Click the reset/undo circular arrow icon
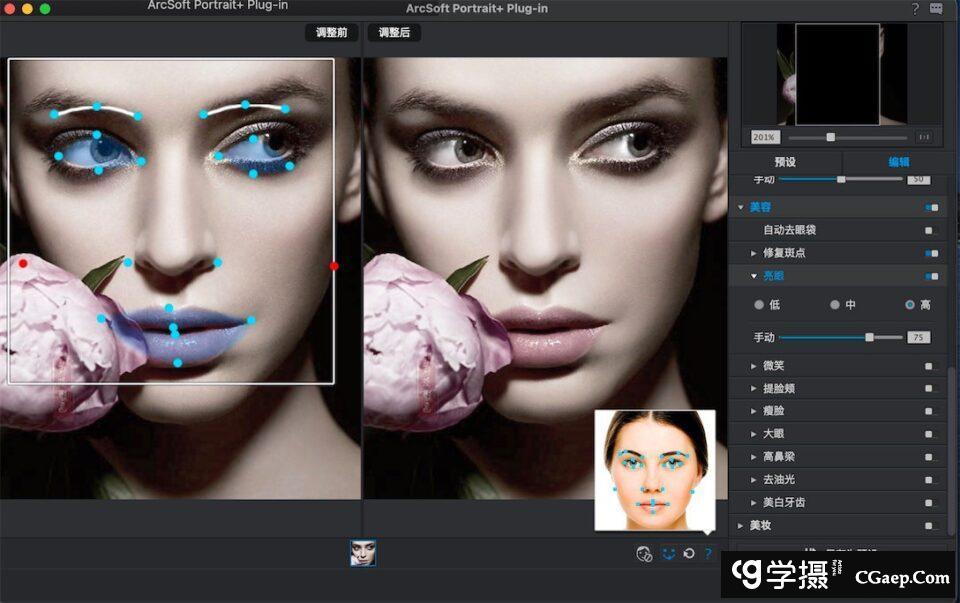Viewport: 960px width, 603px height. [x=689, y=553]
